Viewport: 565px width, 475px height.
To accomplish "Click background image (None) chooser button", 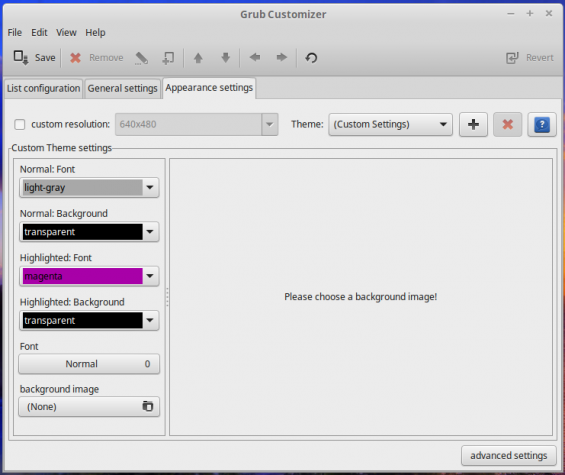I will tap(89, 407).
